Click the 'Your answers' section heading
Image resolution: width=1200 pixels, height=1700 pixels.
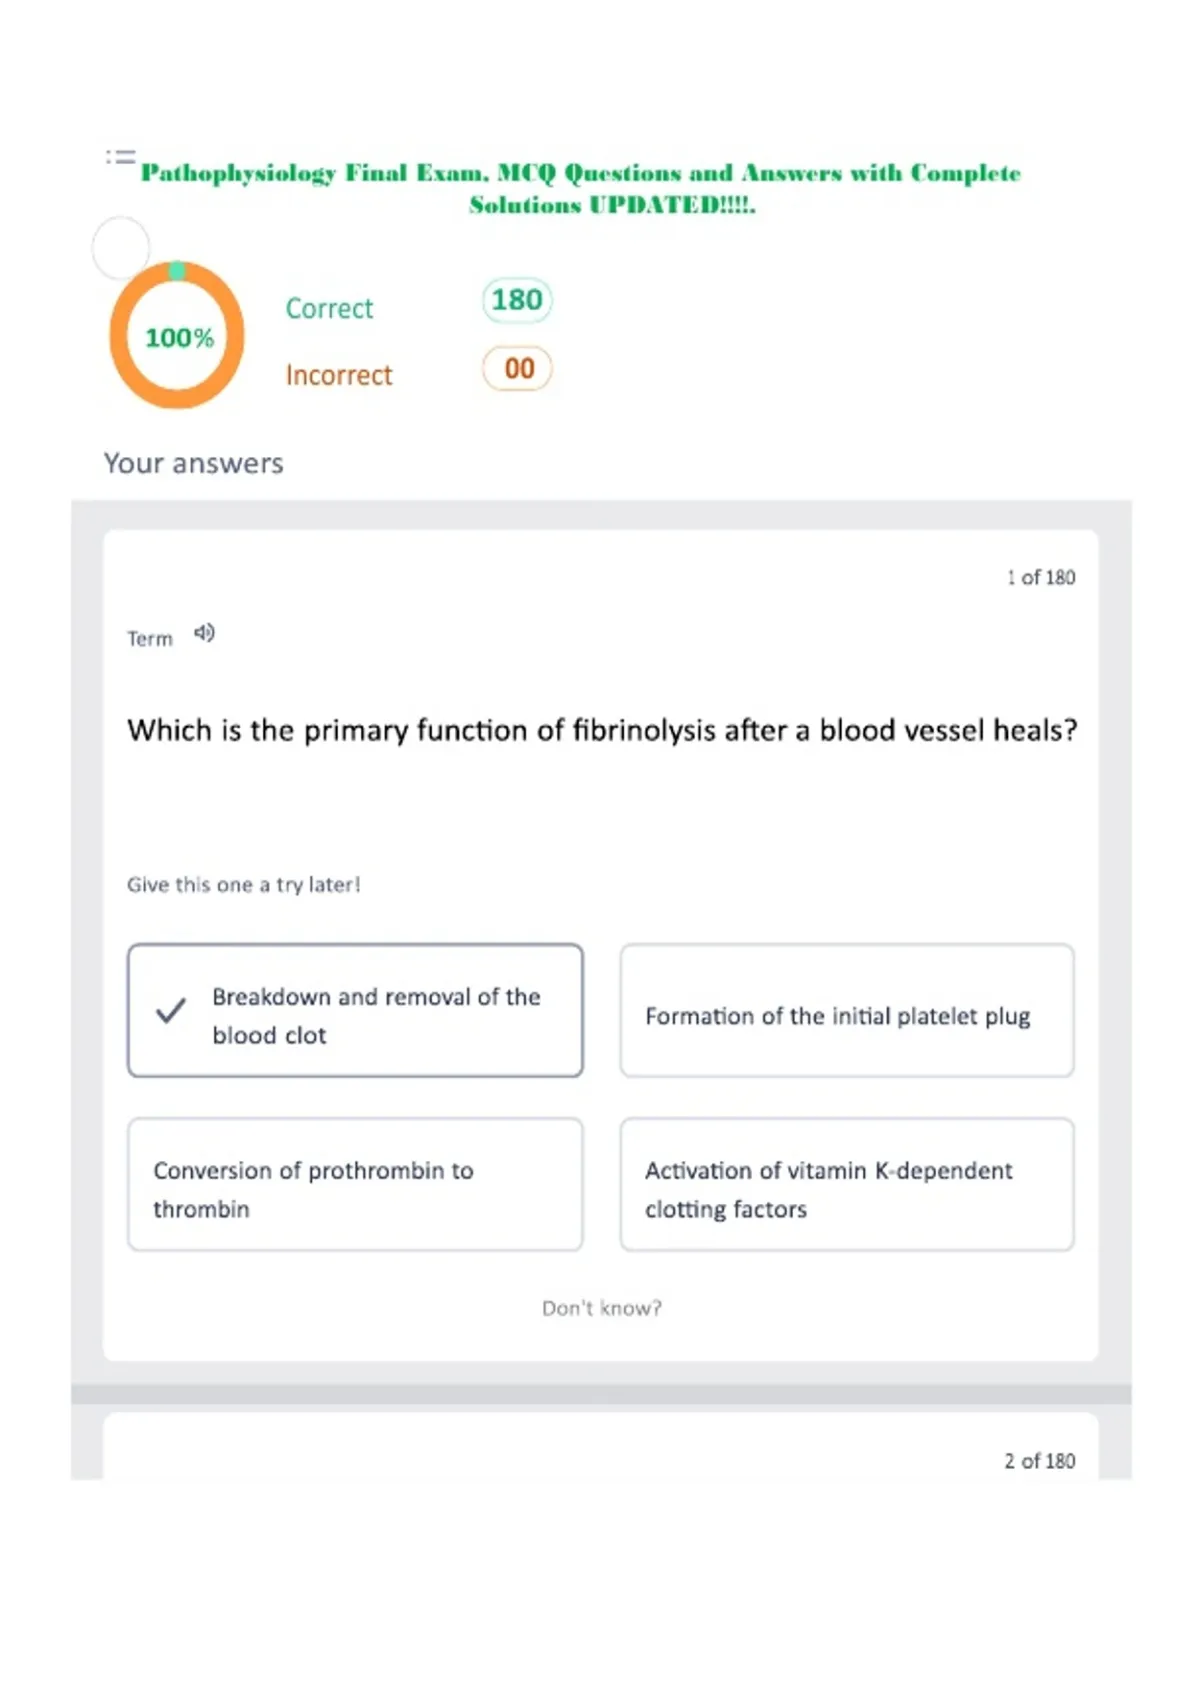(194, 463)
